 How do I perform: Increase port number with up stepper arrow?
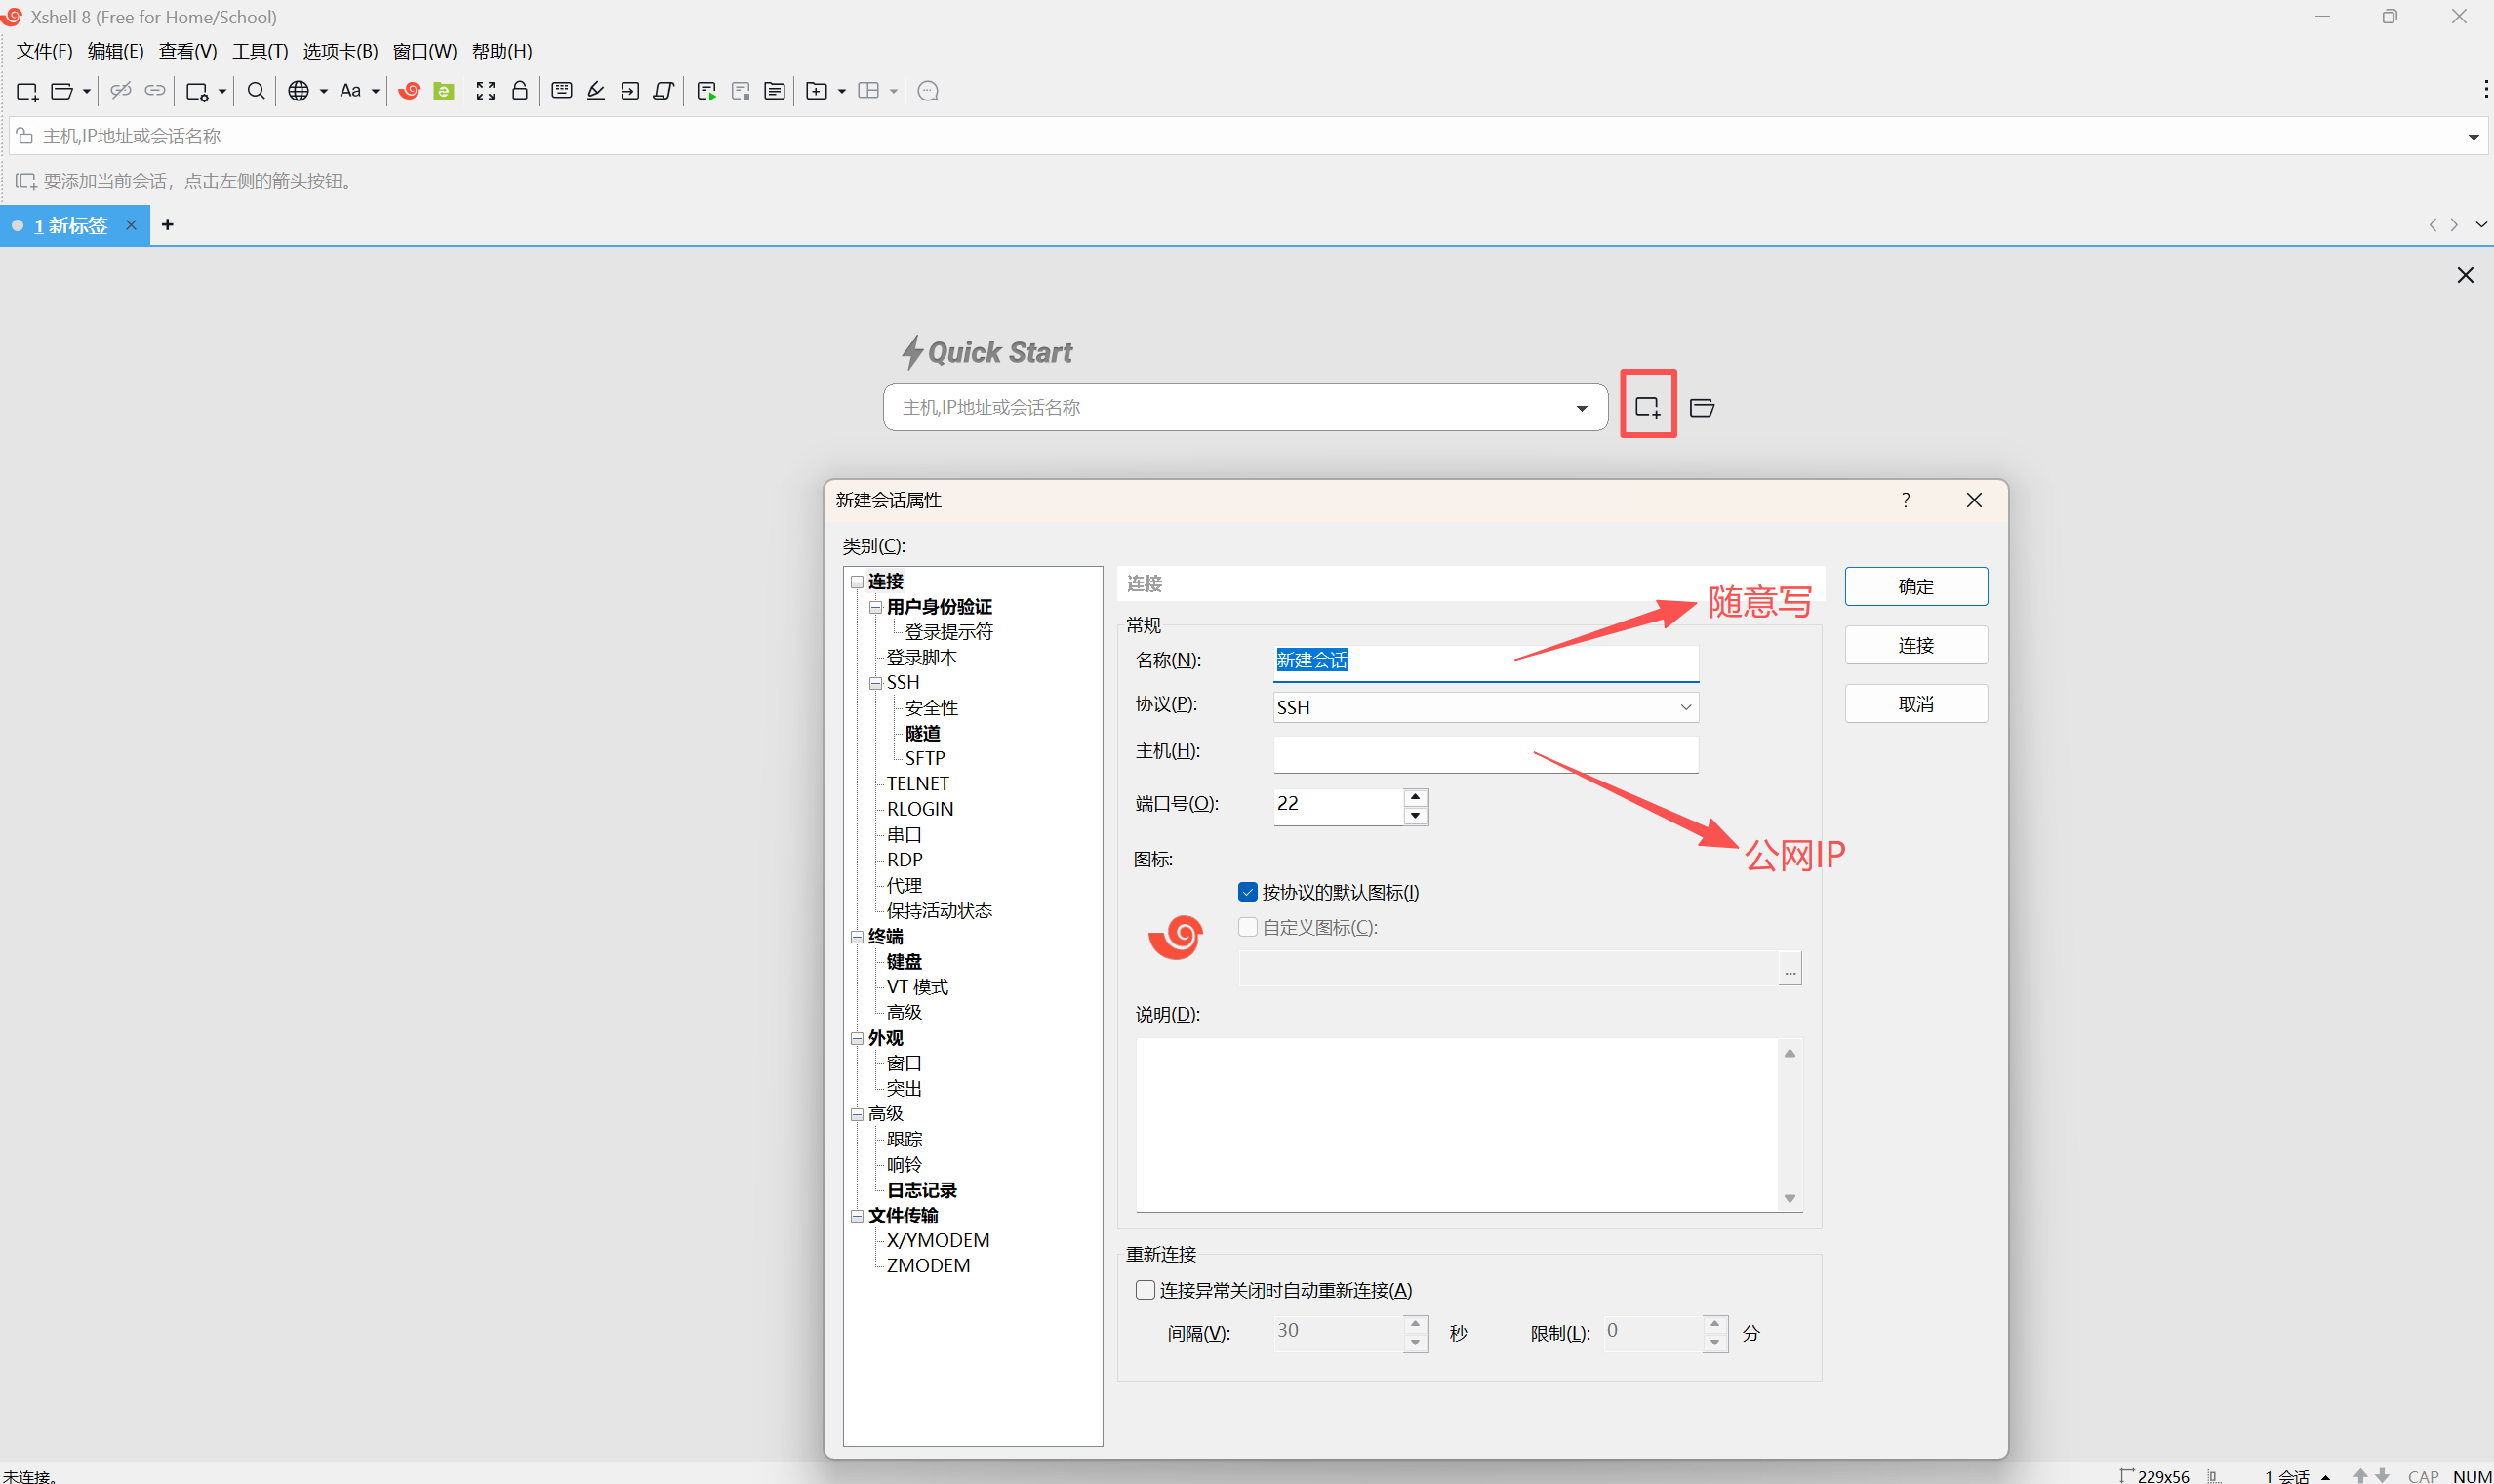tap(1415, 797)
